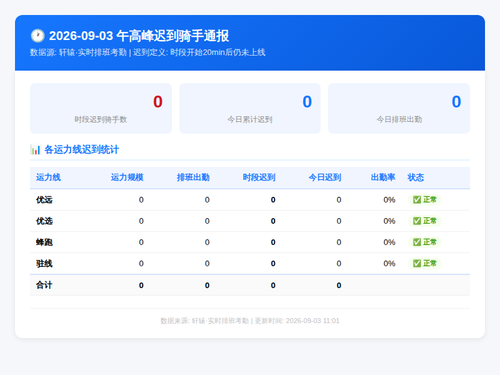Screen dimensions: 500x375
Task: Select the 蜂跑 row label
Action: pyautogui.click(x=44, y=242)
